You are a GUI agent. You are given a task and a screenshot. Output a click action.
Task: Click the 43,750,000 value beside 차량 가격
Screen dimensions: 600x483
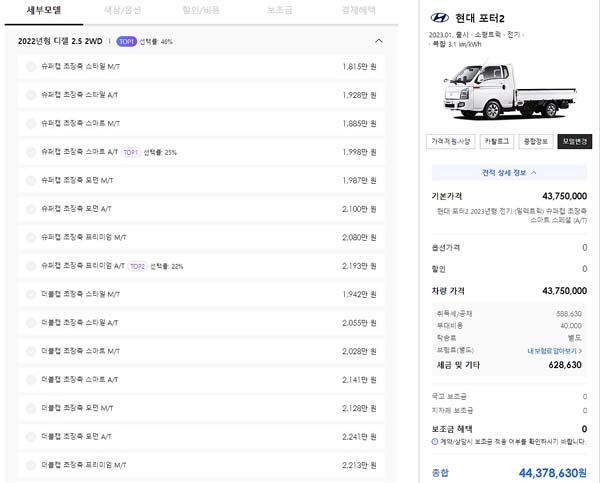click(564, 291)
